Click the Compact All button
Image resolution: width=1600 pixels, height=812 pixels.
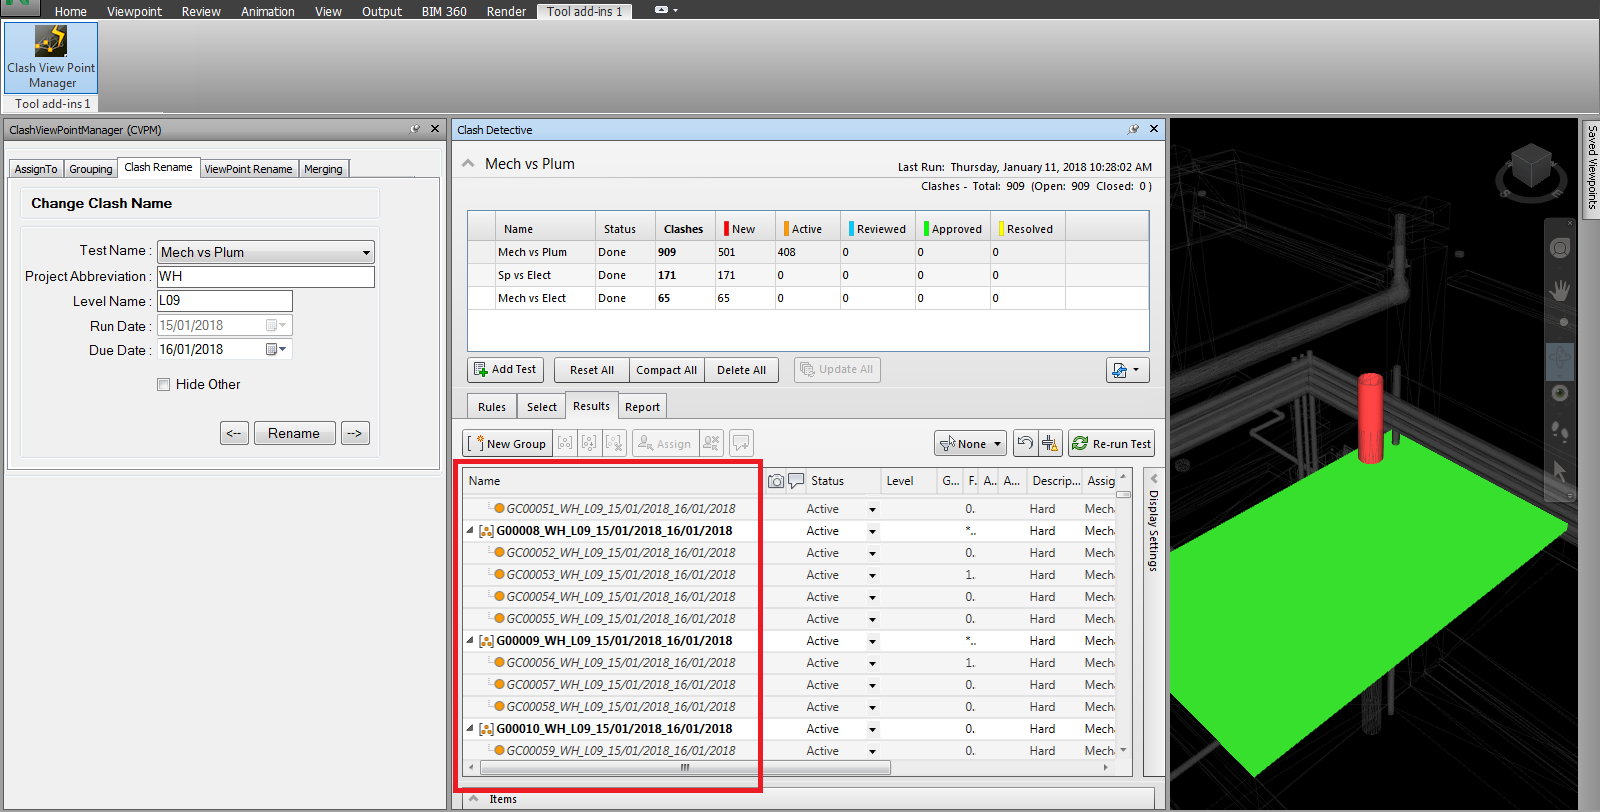[x=667, y=370]
